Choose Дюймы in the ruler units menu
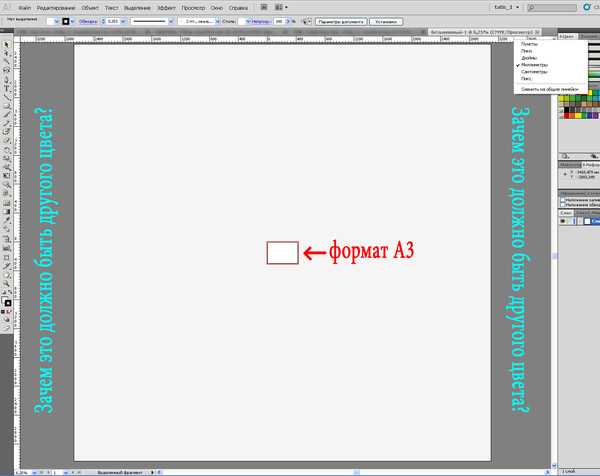This screenshot has height=476, width=600. pos(529,58)
